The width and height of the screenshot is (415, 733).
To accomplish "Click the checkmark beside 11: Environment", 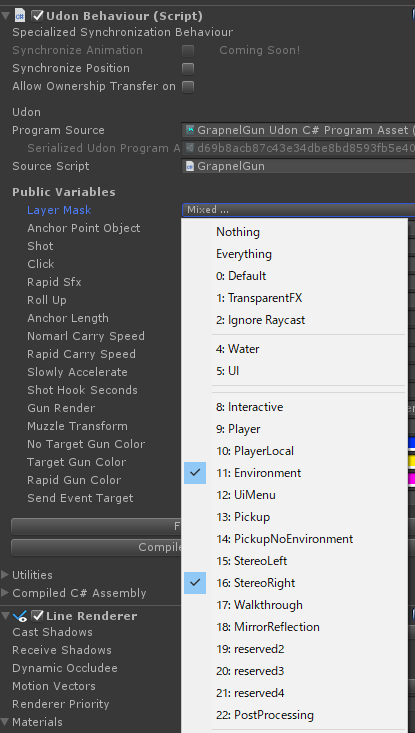I will click(195, 473).
